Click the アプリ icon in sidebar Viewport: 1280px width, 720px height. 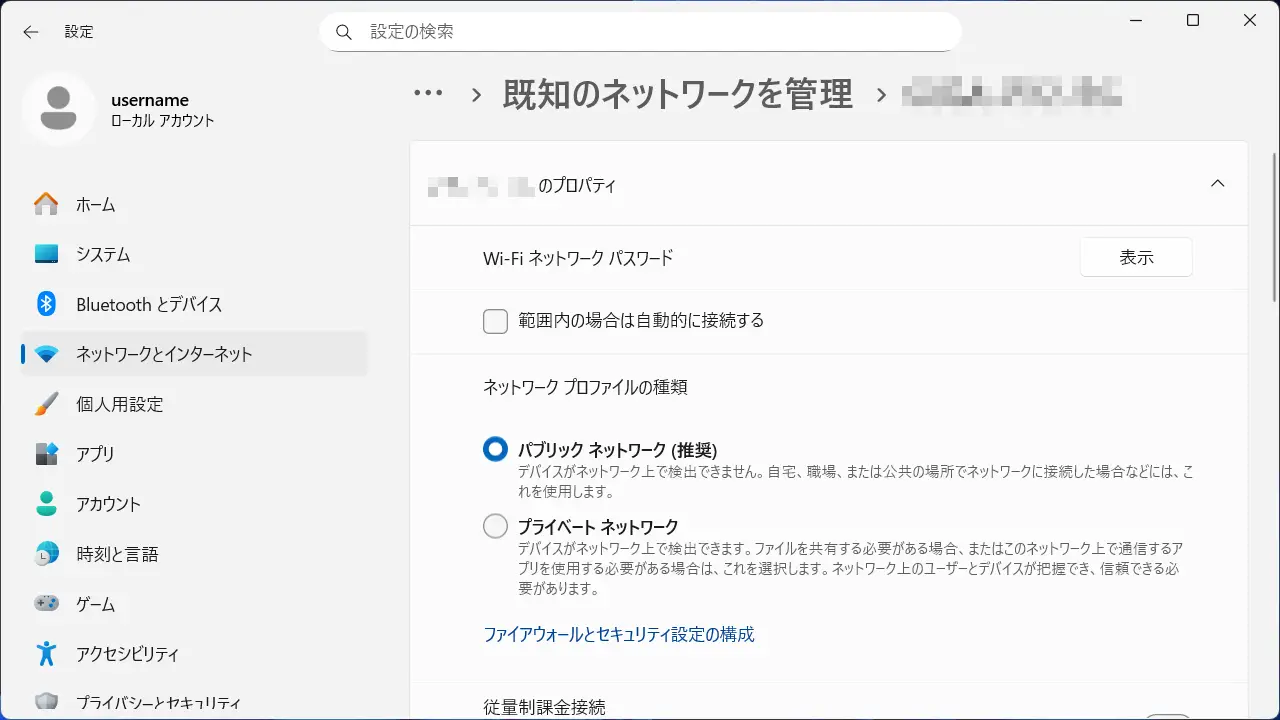[46, 454]
